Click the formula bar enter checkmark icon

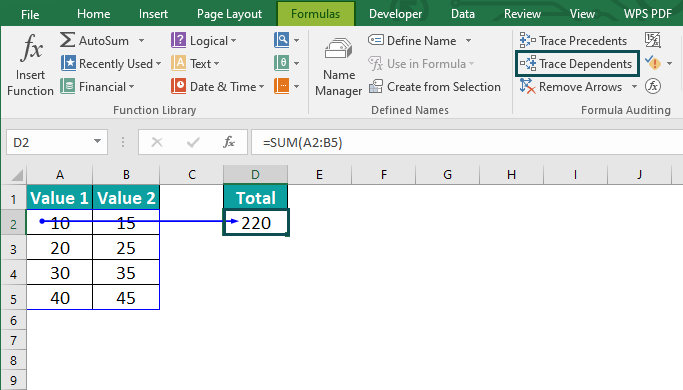pyautogui.click(x=193, y=142)
